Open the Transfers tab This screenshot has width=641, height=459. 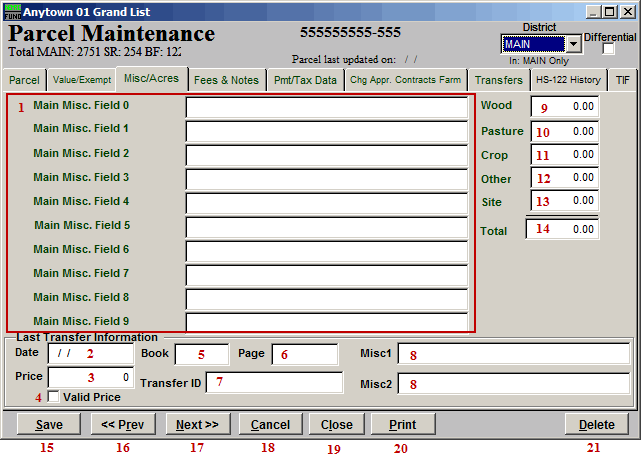click(498, 80)
